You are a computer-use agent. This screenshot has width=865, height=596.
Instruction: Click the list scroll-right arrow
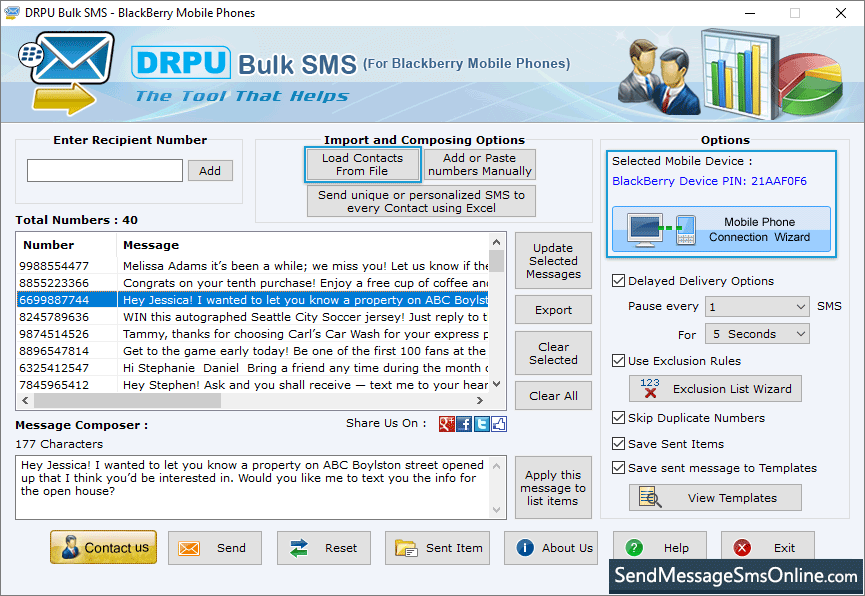(x=480, y=401)
